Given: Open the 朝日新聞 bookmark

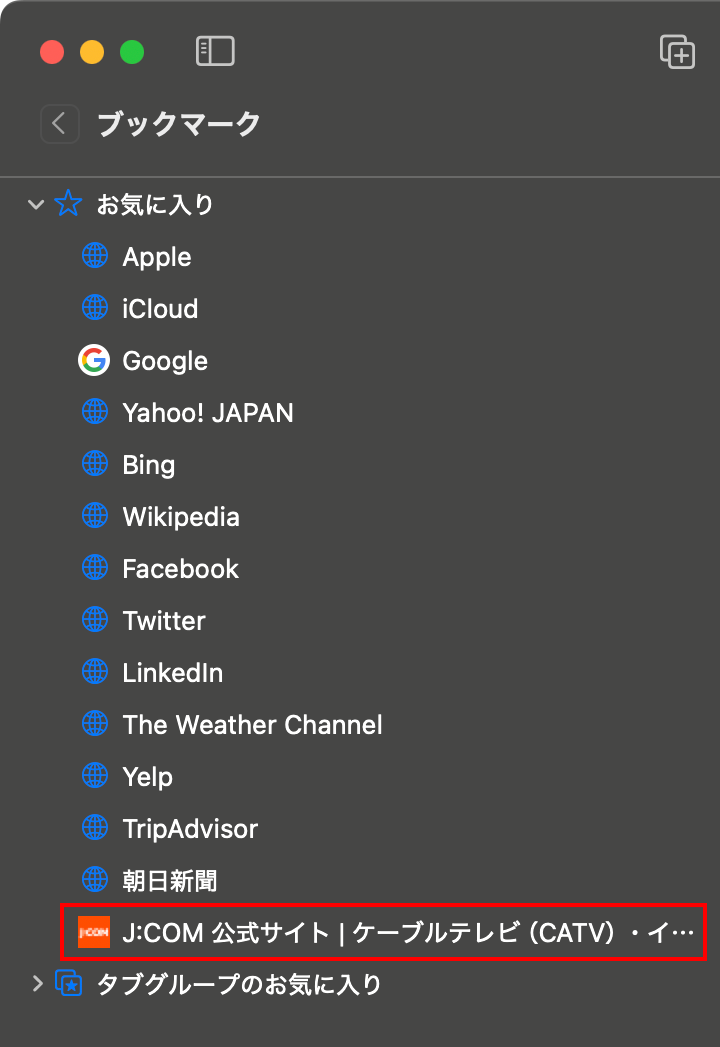Looking at the screenshot, I should click(170, 881).
